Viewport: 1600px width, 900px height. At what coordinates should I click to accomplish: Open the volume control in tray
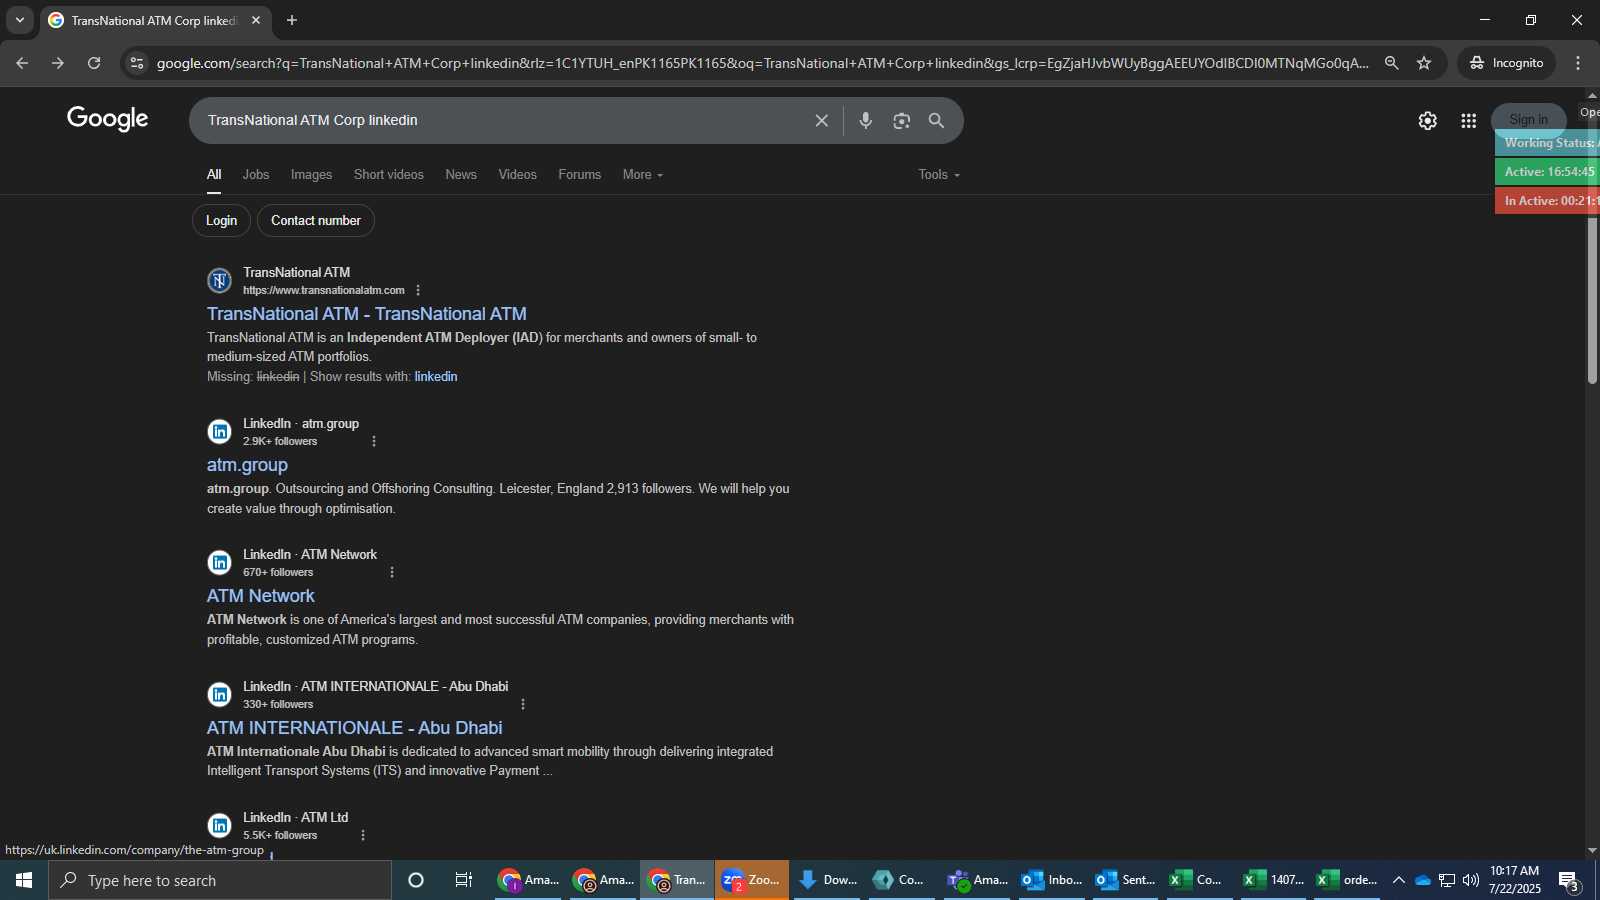click(x=1471, y=880)
